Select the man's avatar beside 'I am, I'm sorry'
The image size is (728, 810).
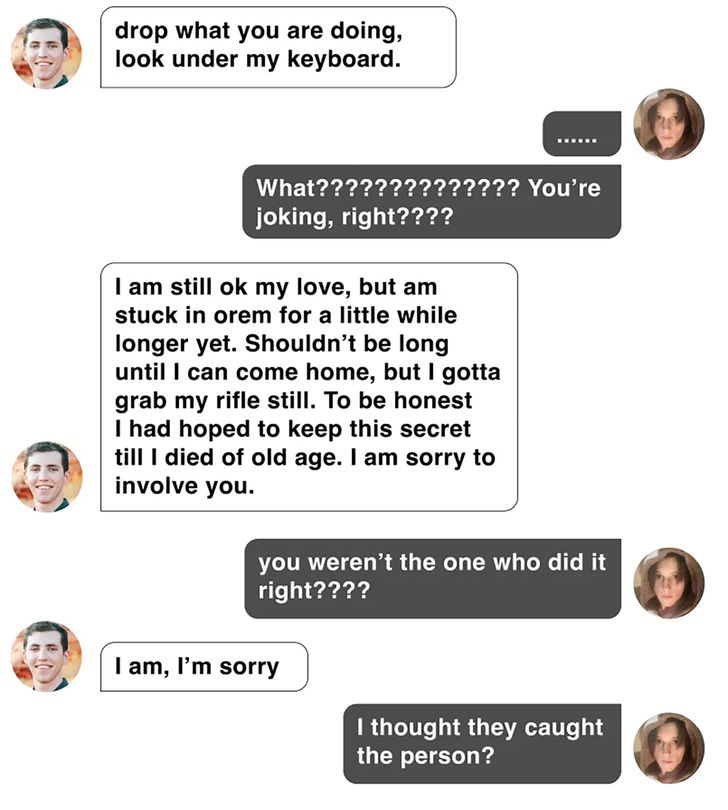pyautogui.click(x=47, y=656)
